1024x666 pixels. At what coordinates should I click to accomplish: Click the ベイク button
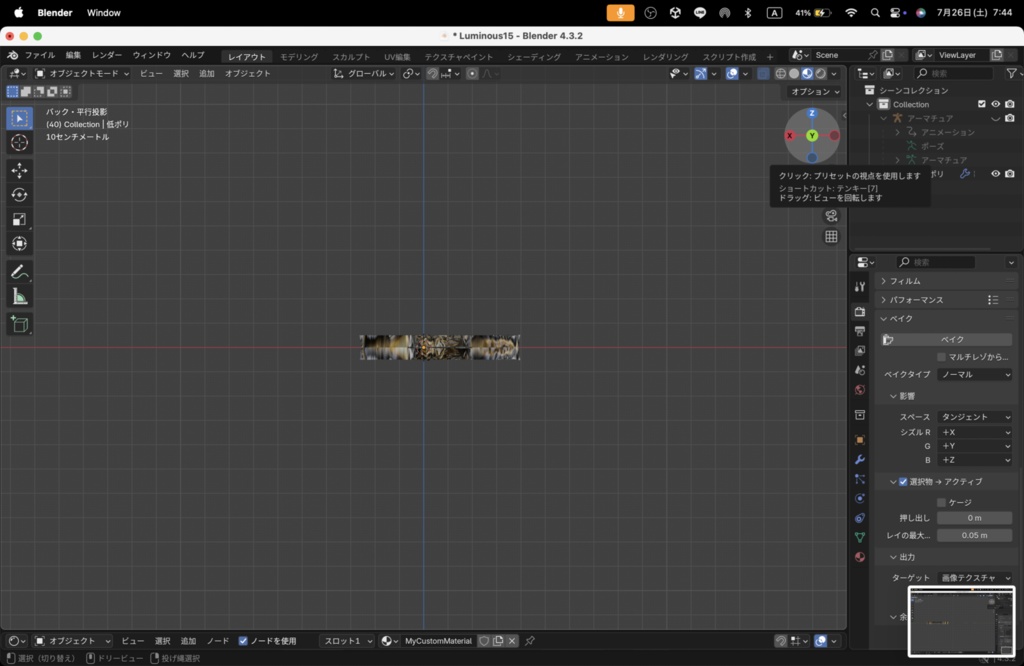tap(952, 340)
